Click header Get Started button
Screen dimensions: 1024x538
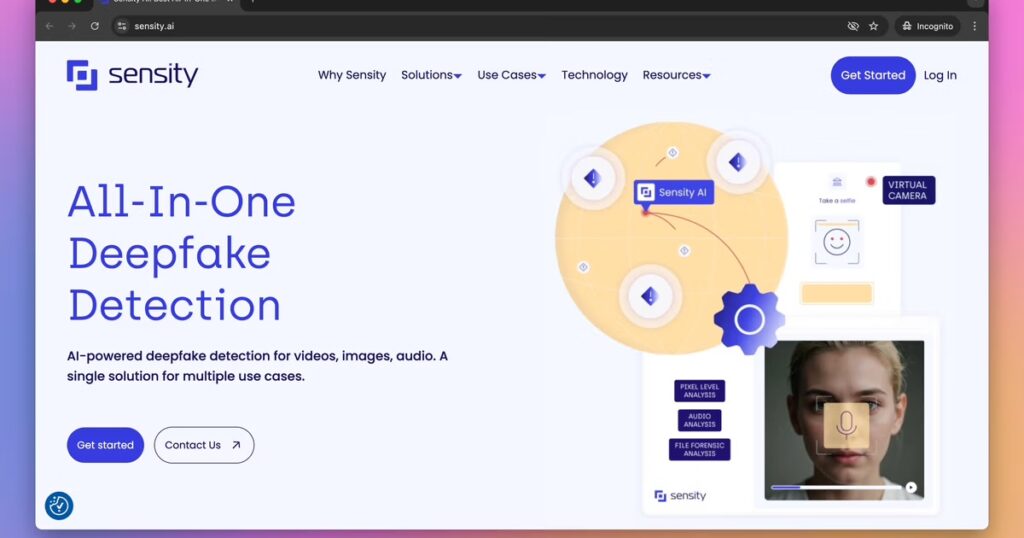click(873, 75)
